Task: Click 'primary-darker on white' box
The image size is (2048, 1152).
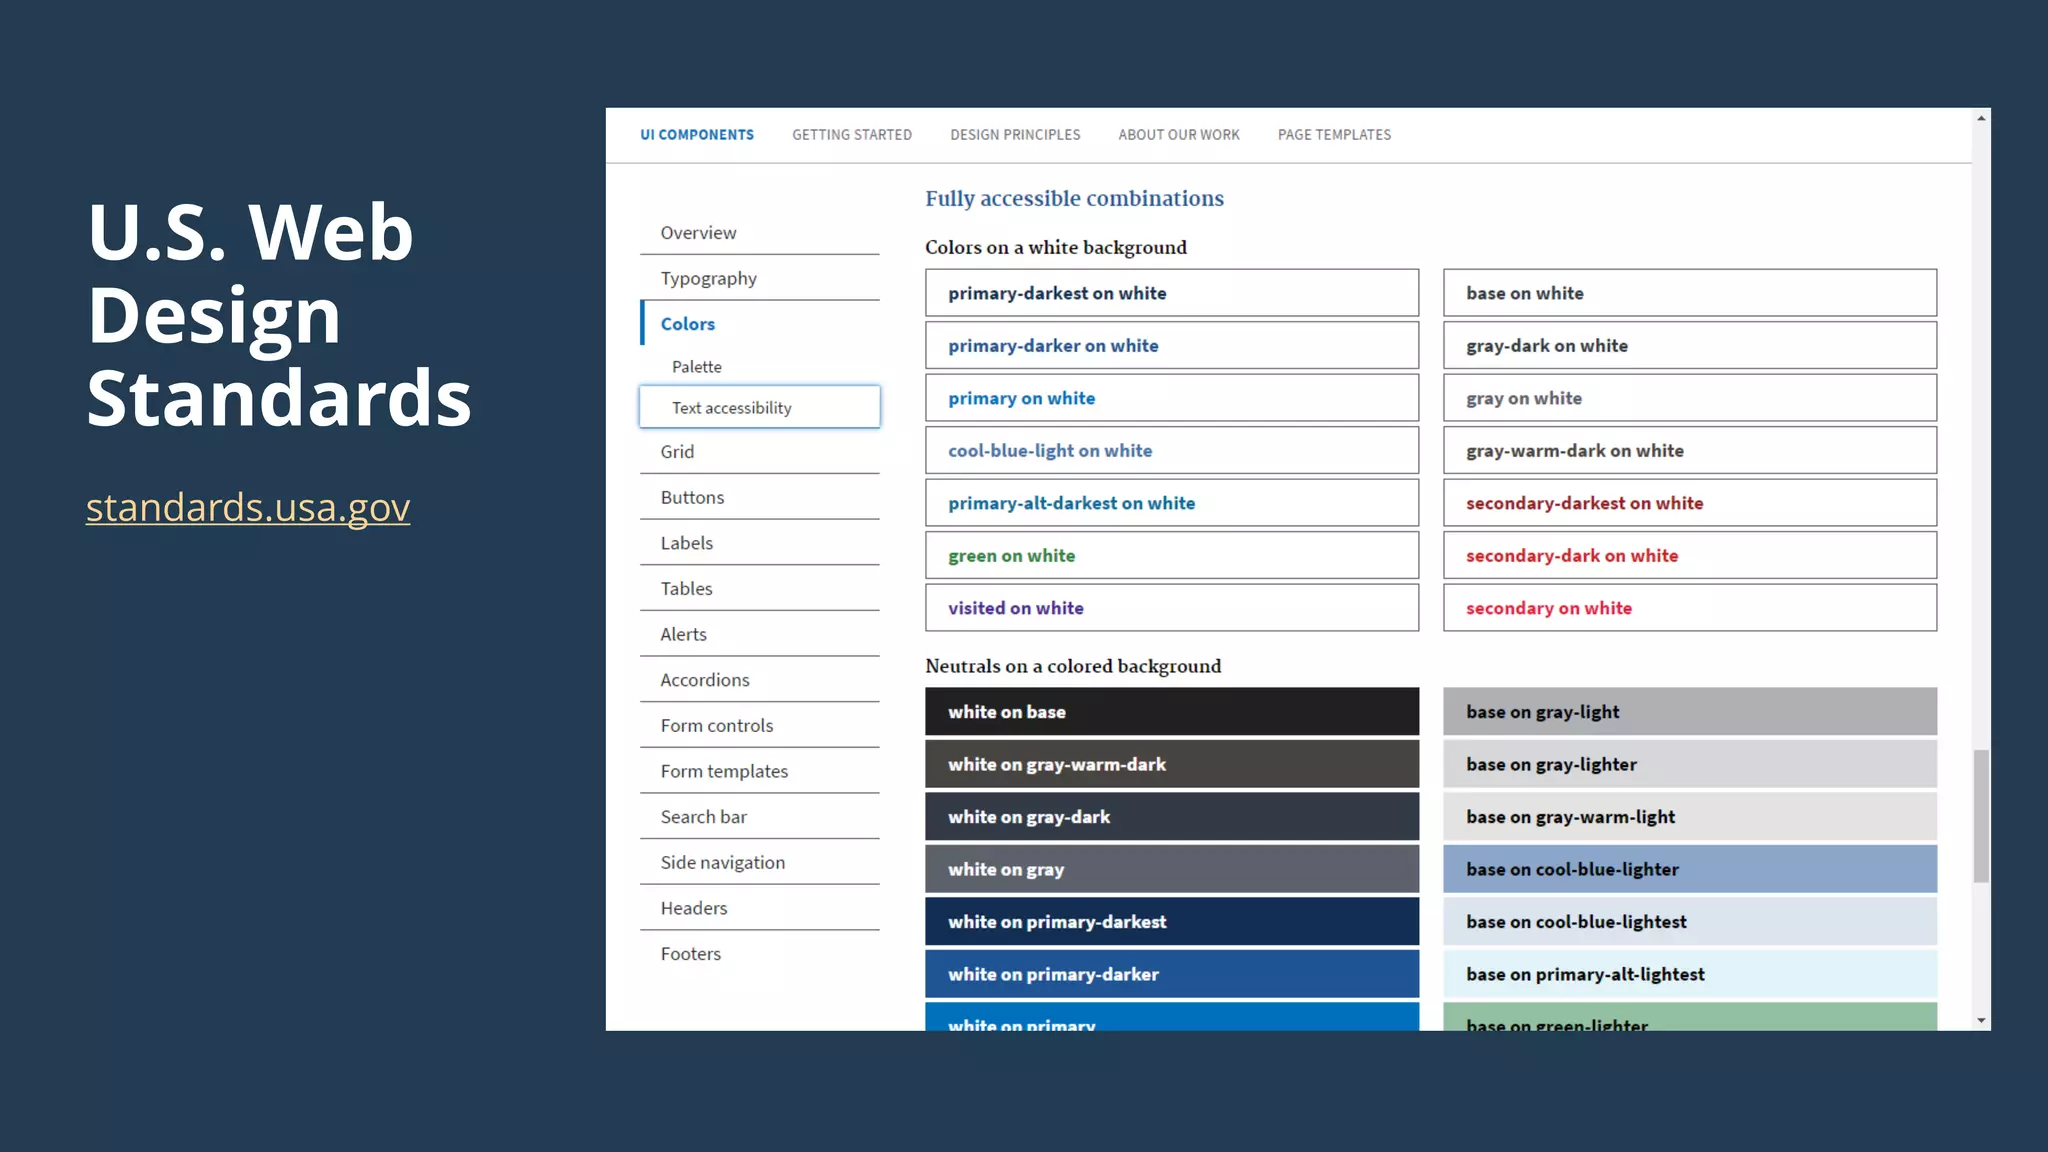Action: coord(1172,346)
